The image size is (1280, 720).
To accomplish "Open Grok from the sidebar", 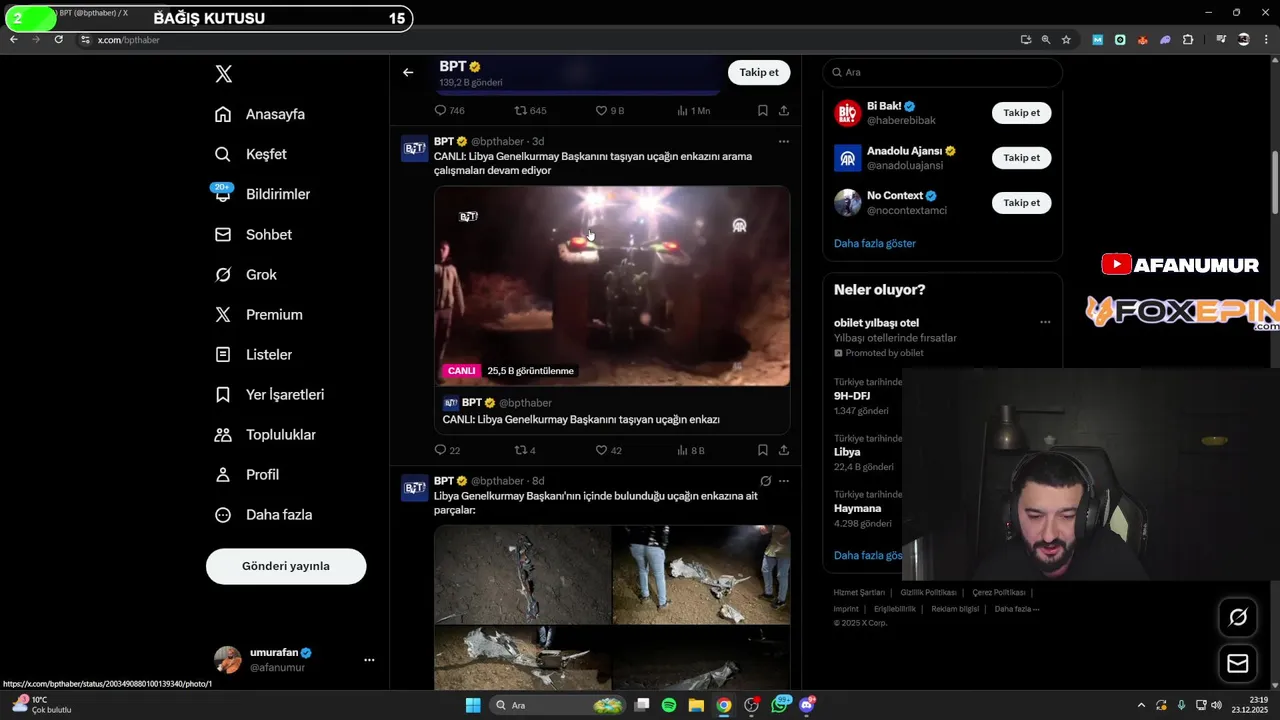I will 246,274.
